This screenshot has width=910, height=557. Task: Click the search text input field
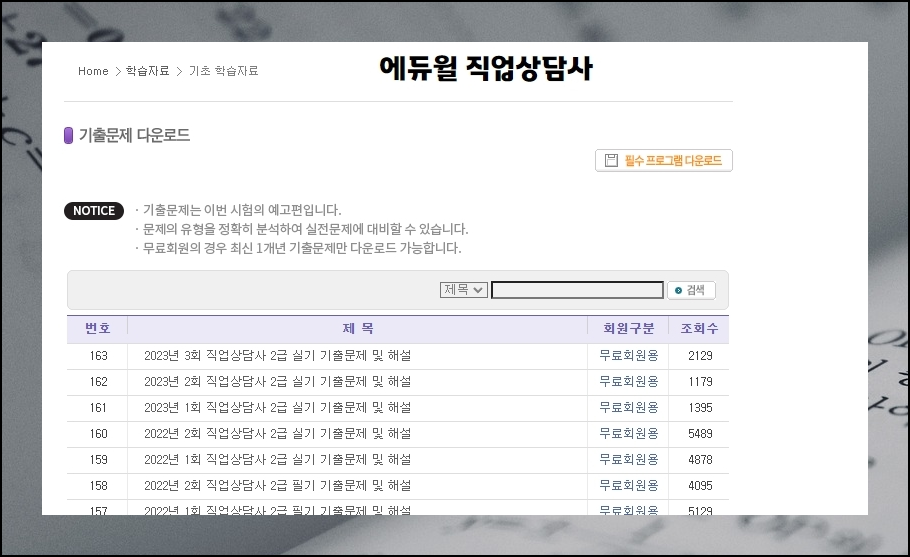(577, 290)
